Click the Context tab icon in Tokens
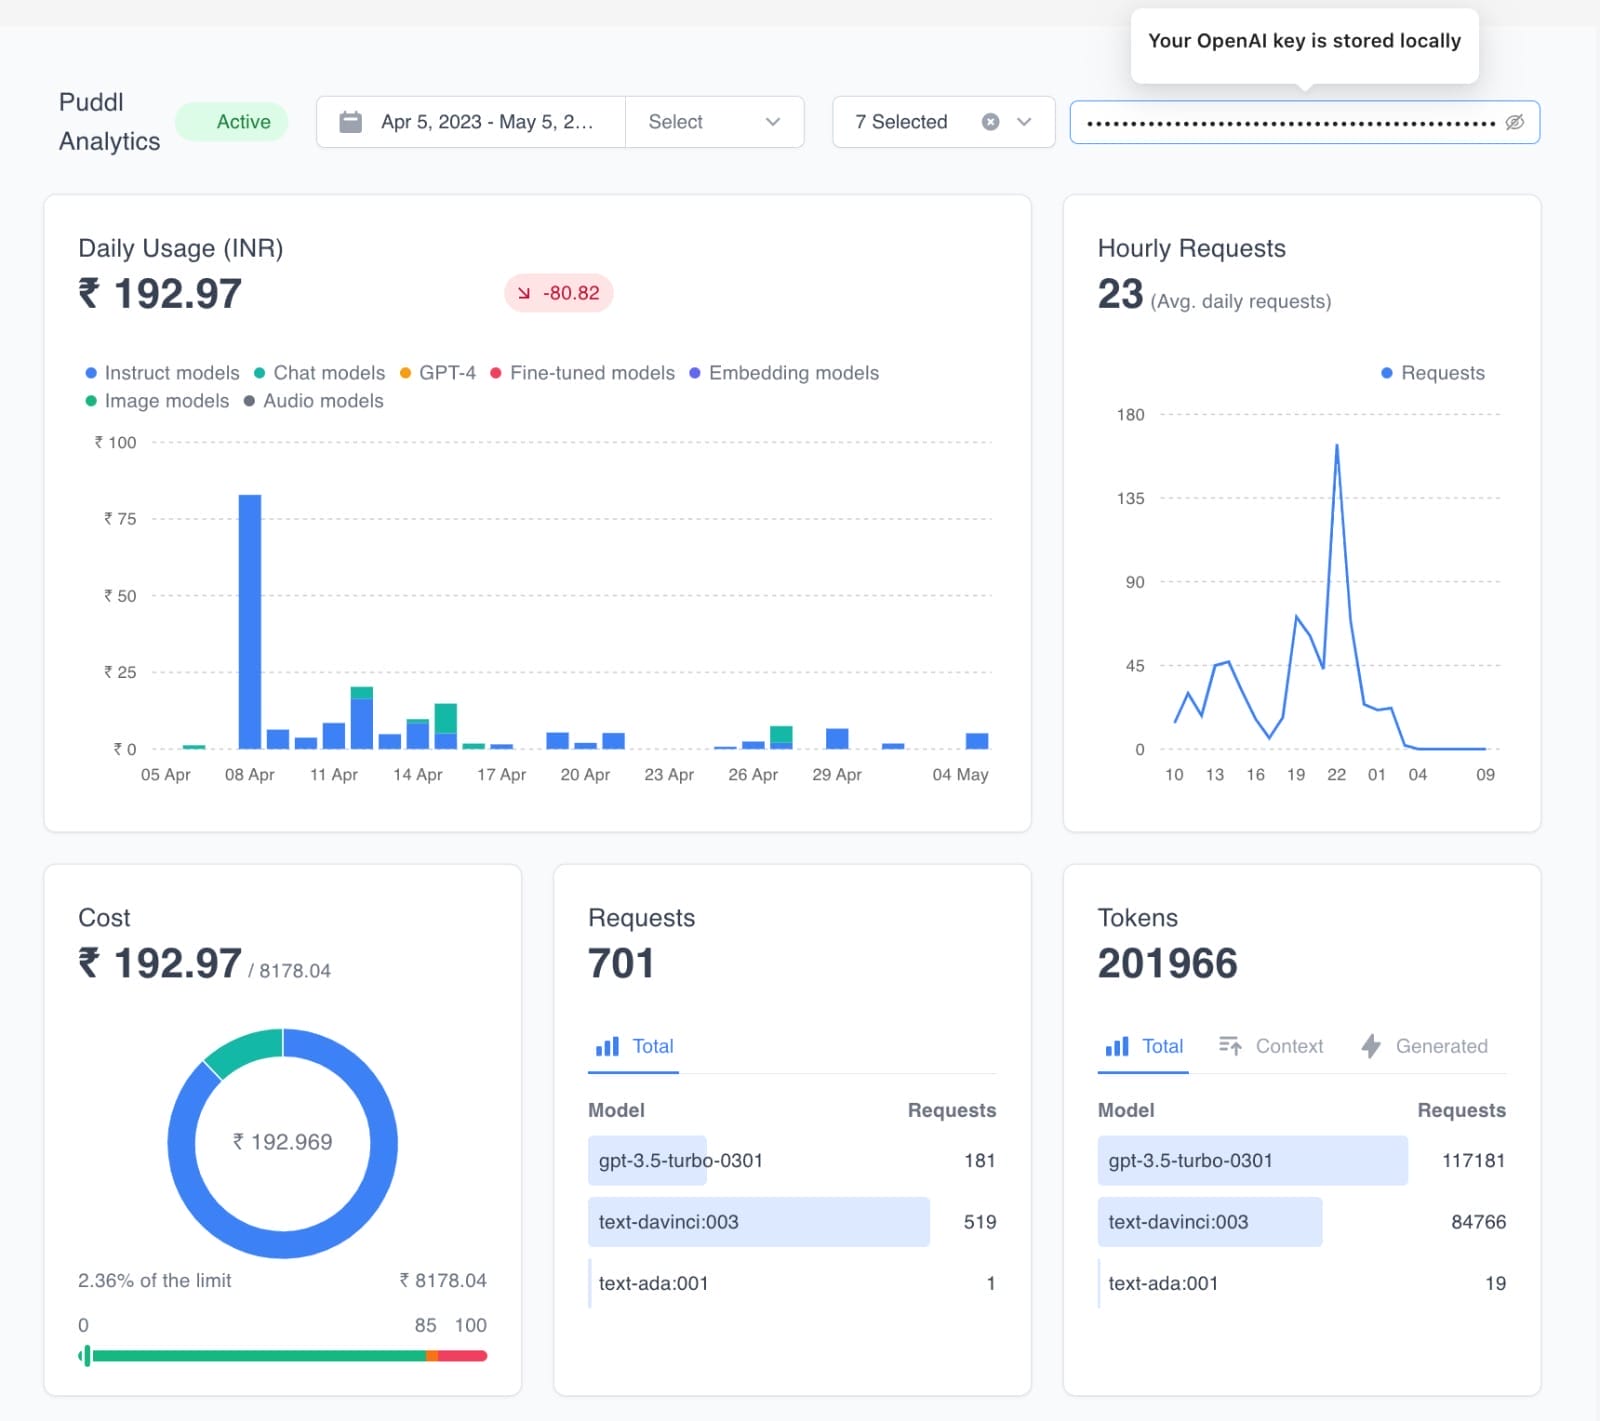 tap(1230, 1046)
